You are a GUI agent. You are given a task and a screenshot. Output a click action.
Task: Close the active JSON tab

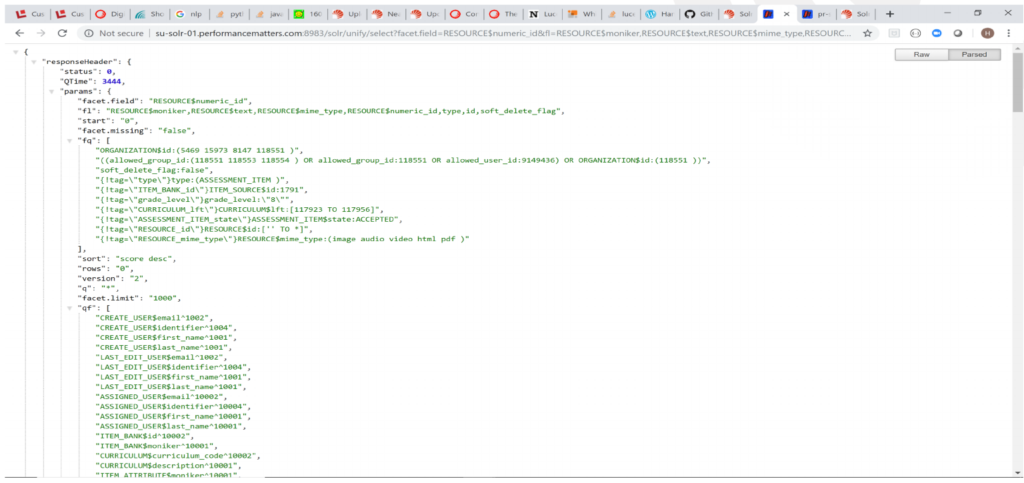[786, 14]
